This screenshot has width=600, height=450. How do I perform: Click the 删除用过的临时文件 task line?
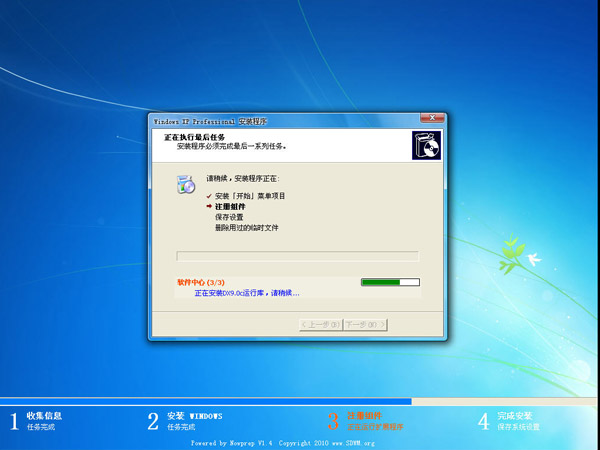(x=246, y=228)
